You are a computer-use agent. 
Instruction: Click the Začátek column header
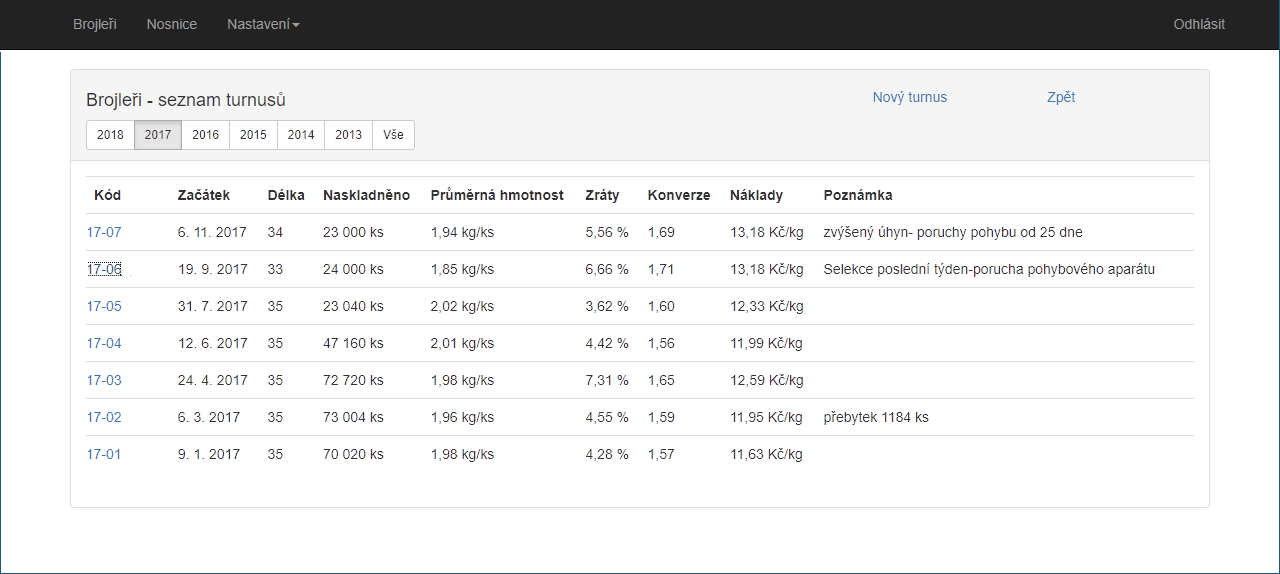204,195
